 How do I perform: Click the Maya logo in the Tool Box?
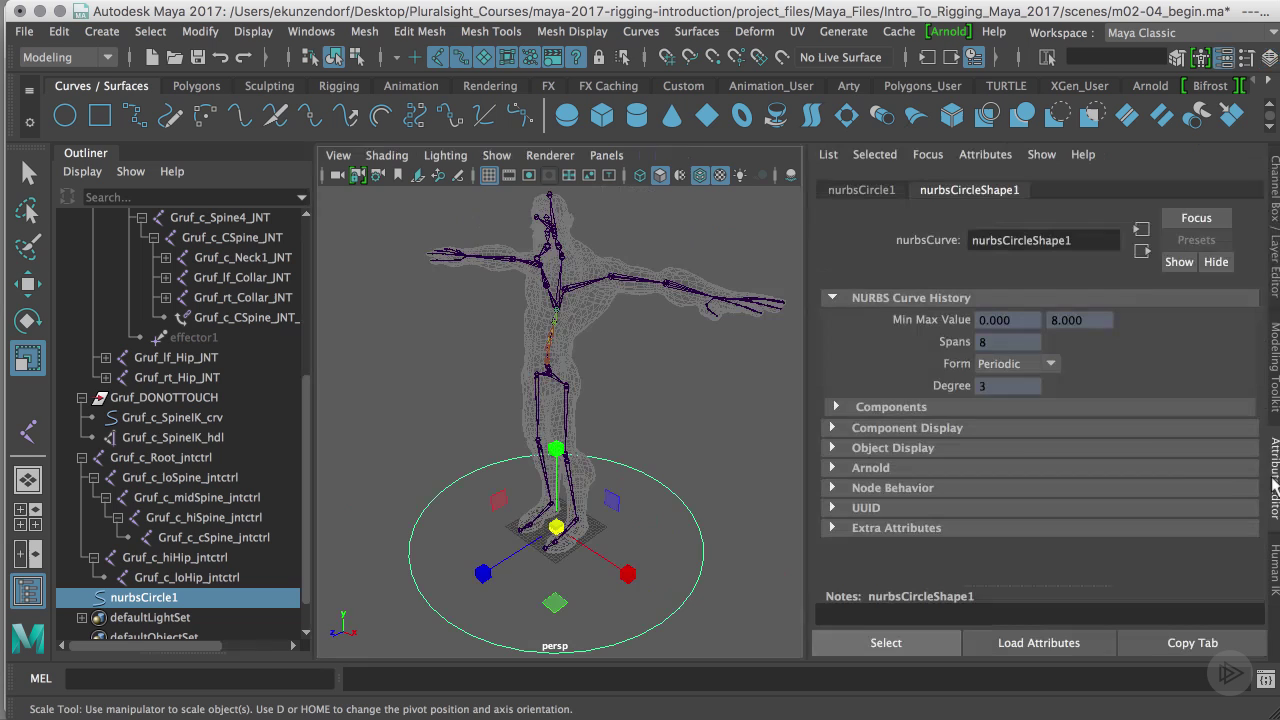click(28, 638)
